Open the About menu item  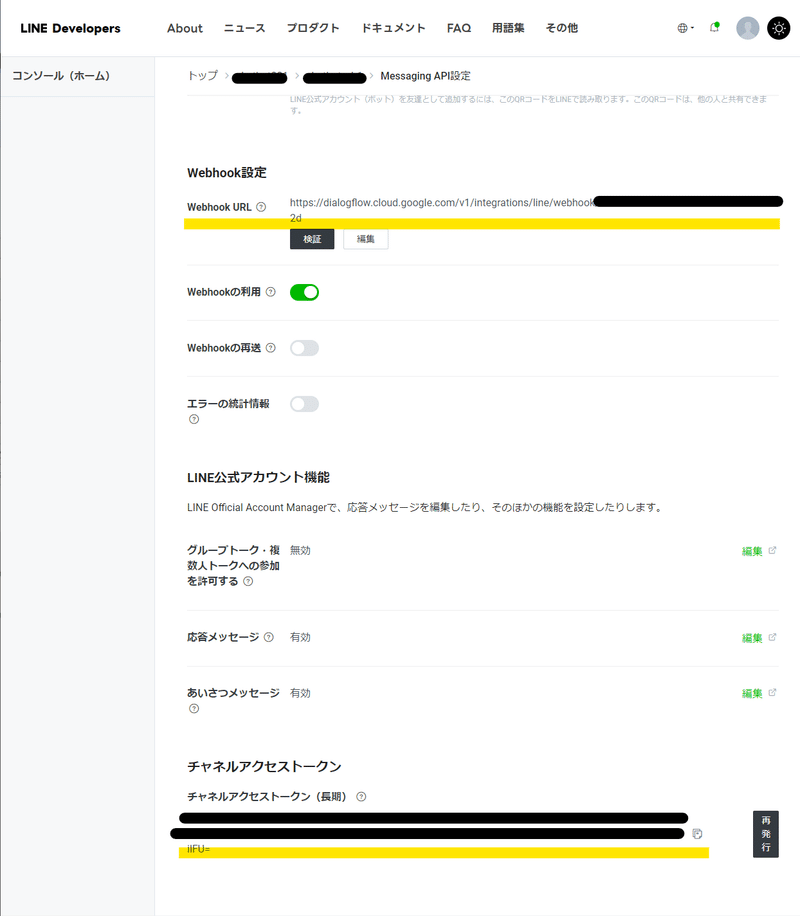[185, 28]
